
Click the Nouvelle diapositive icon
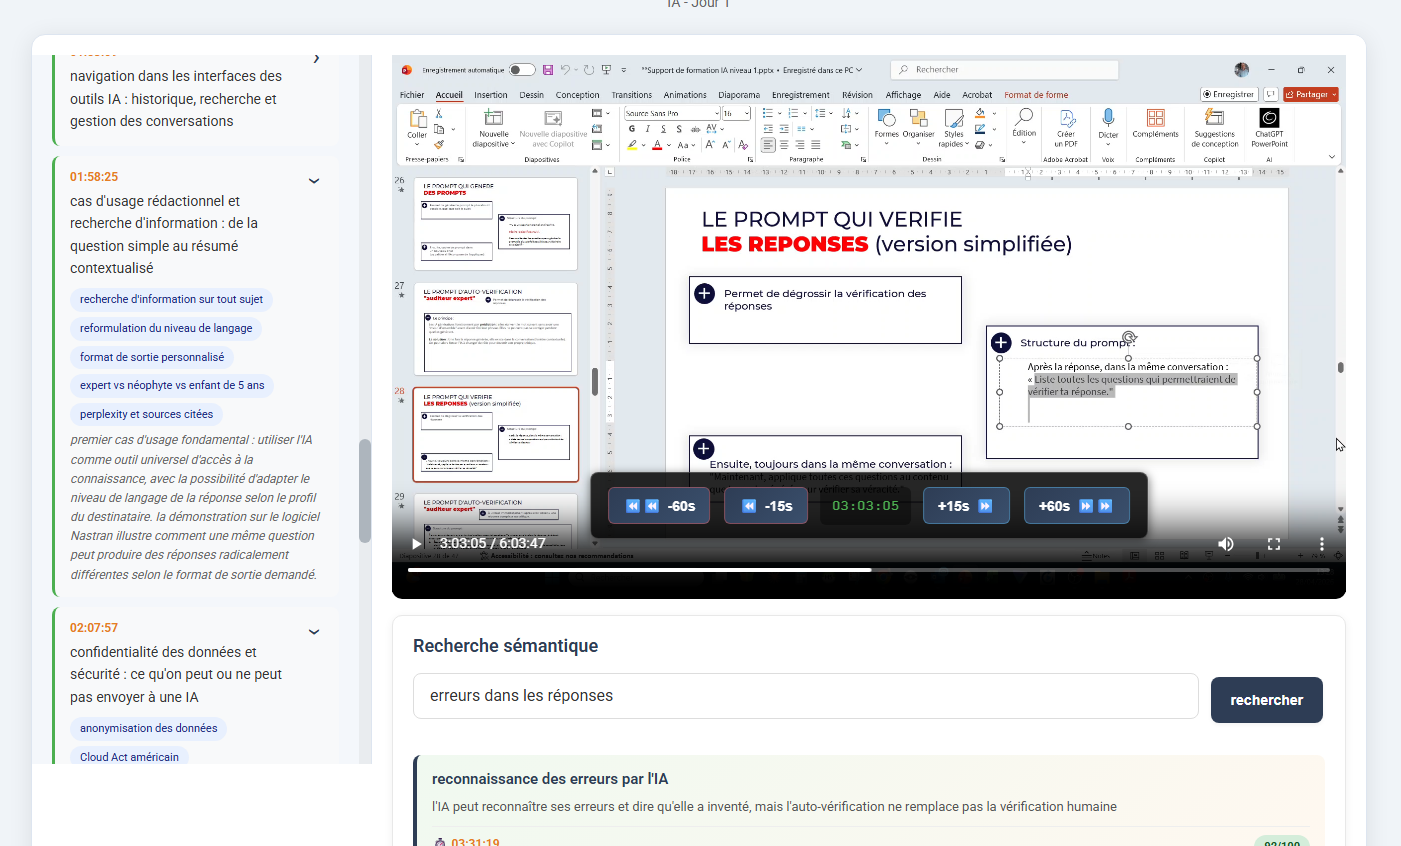click(493, 118)
